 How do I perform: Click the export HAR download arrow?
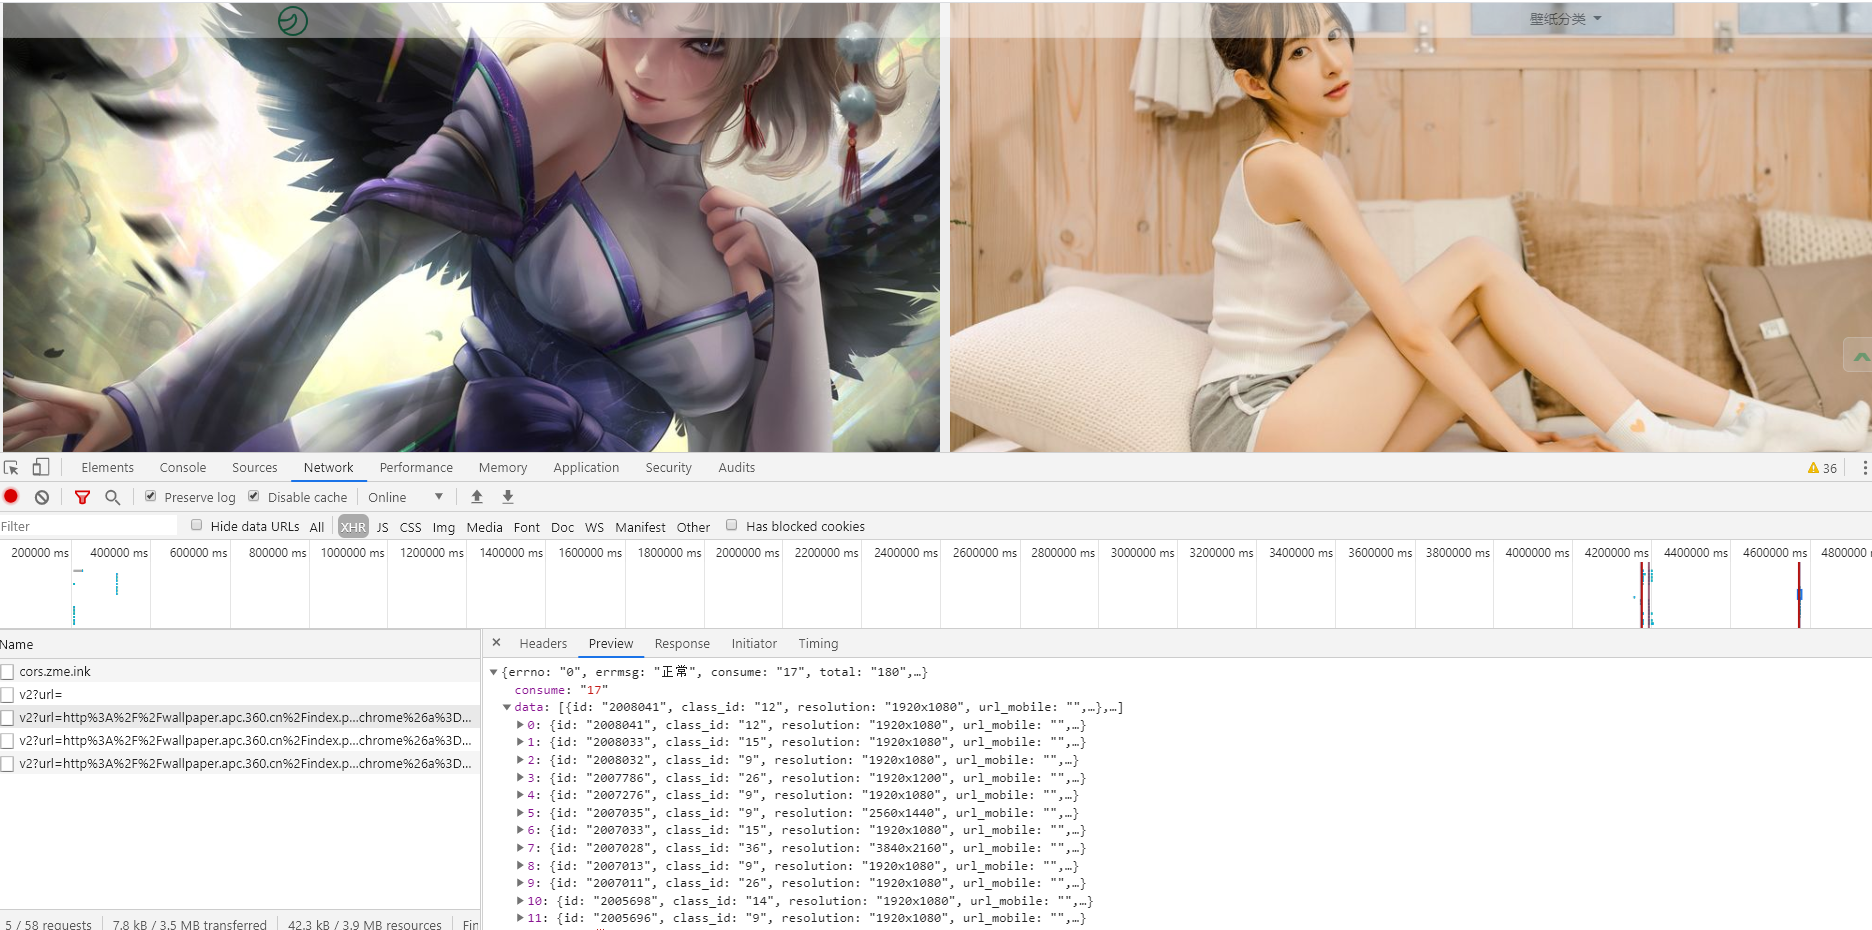coord(508,497)
